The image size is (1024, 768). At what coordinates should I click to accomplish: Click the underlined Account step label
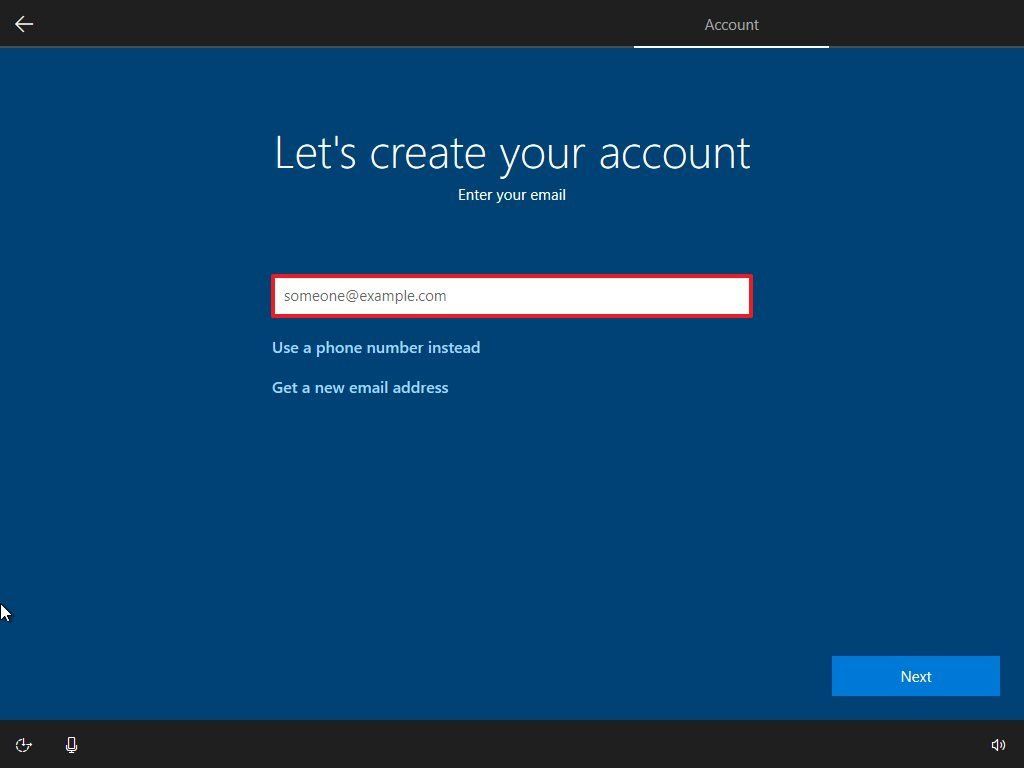point(731,24)
